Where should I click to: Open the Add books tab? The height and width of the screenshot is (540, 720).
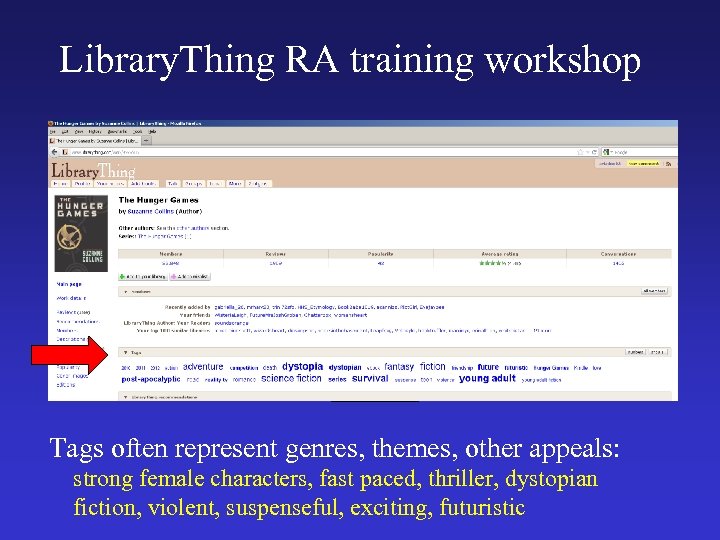[x=144, y=184]
